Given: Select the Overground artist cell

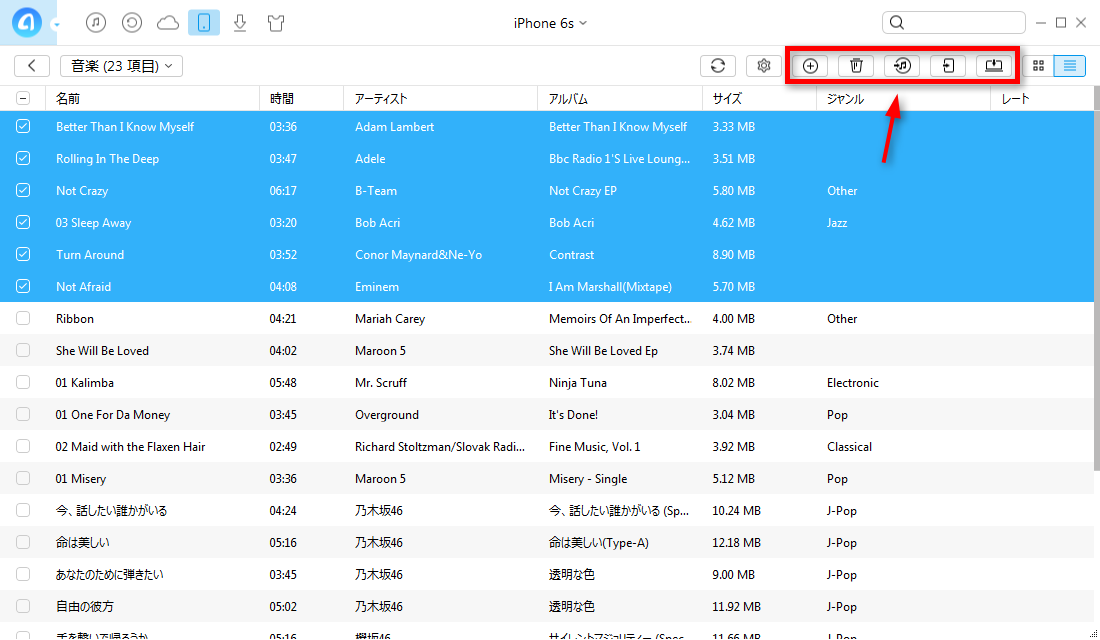Looking at the screenshot, I should 387,415.
